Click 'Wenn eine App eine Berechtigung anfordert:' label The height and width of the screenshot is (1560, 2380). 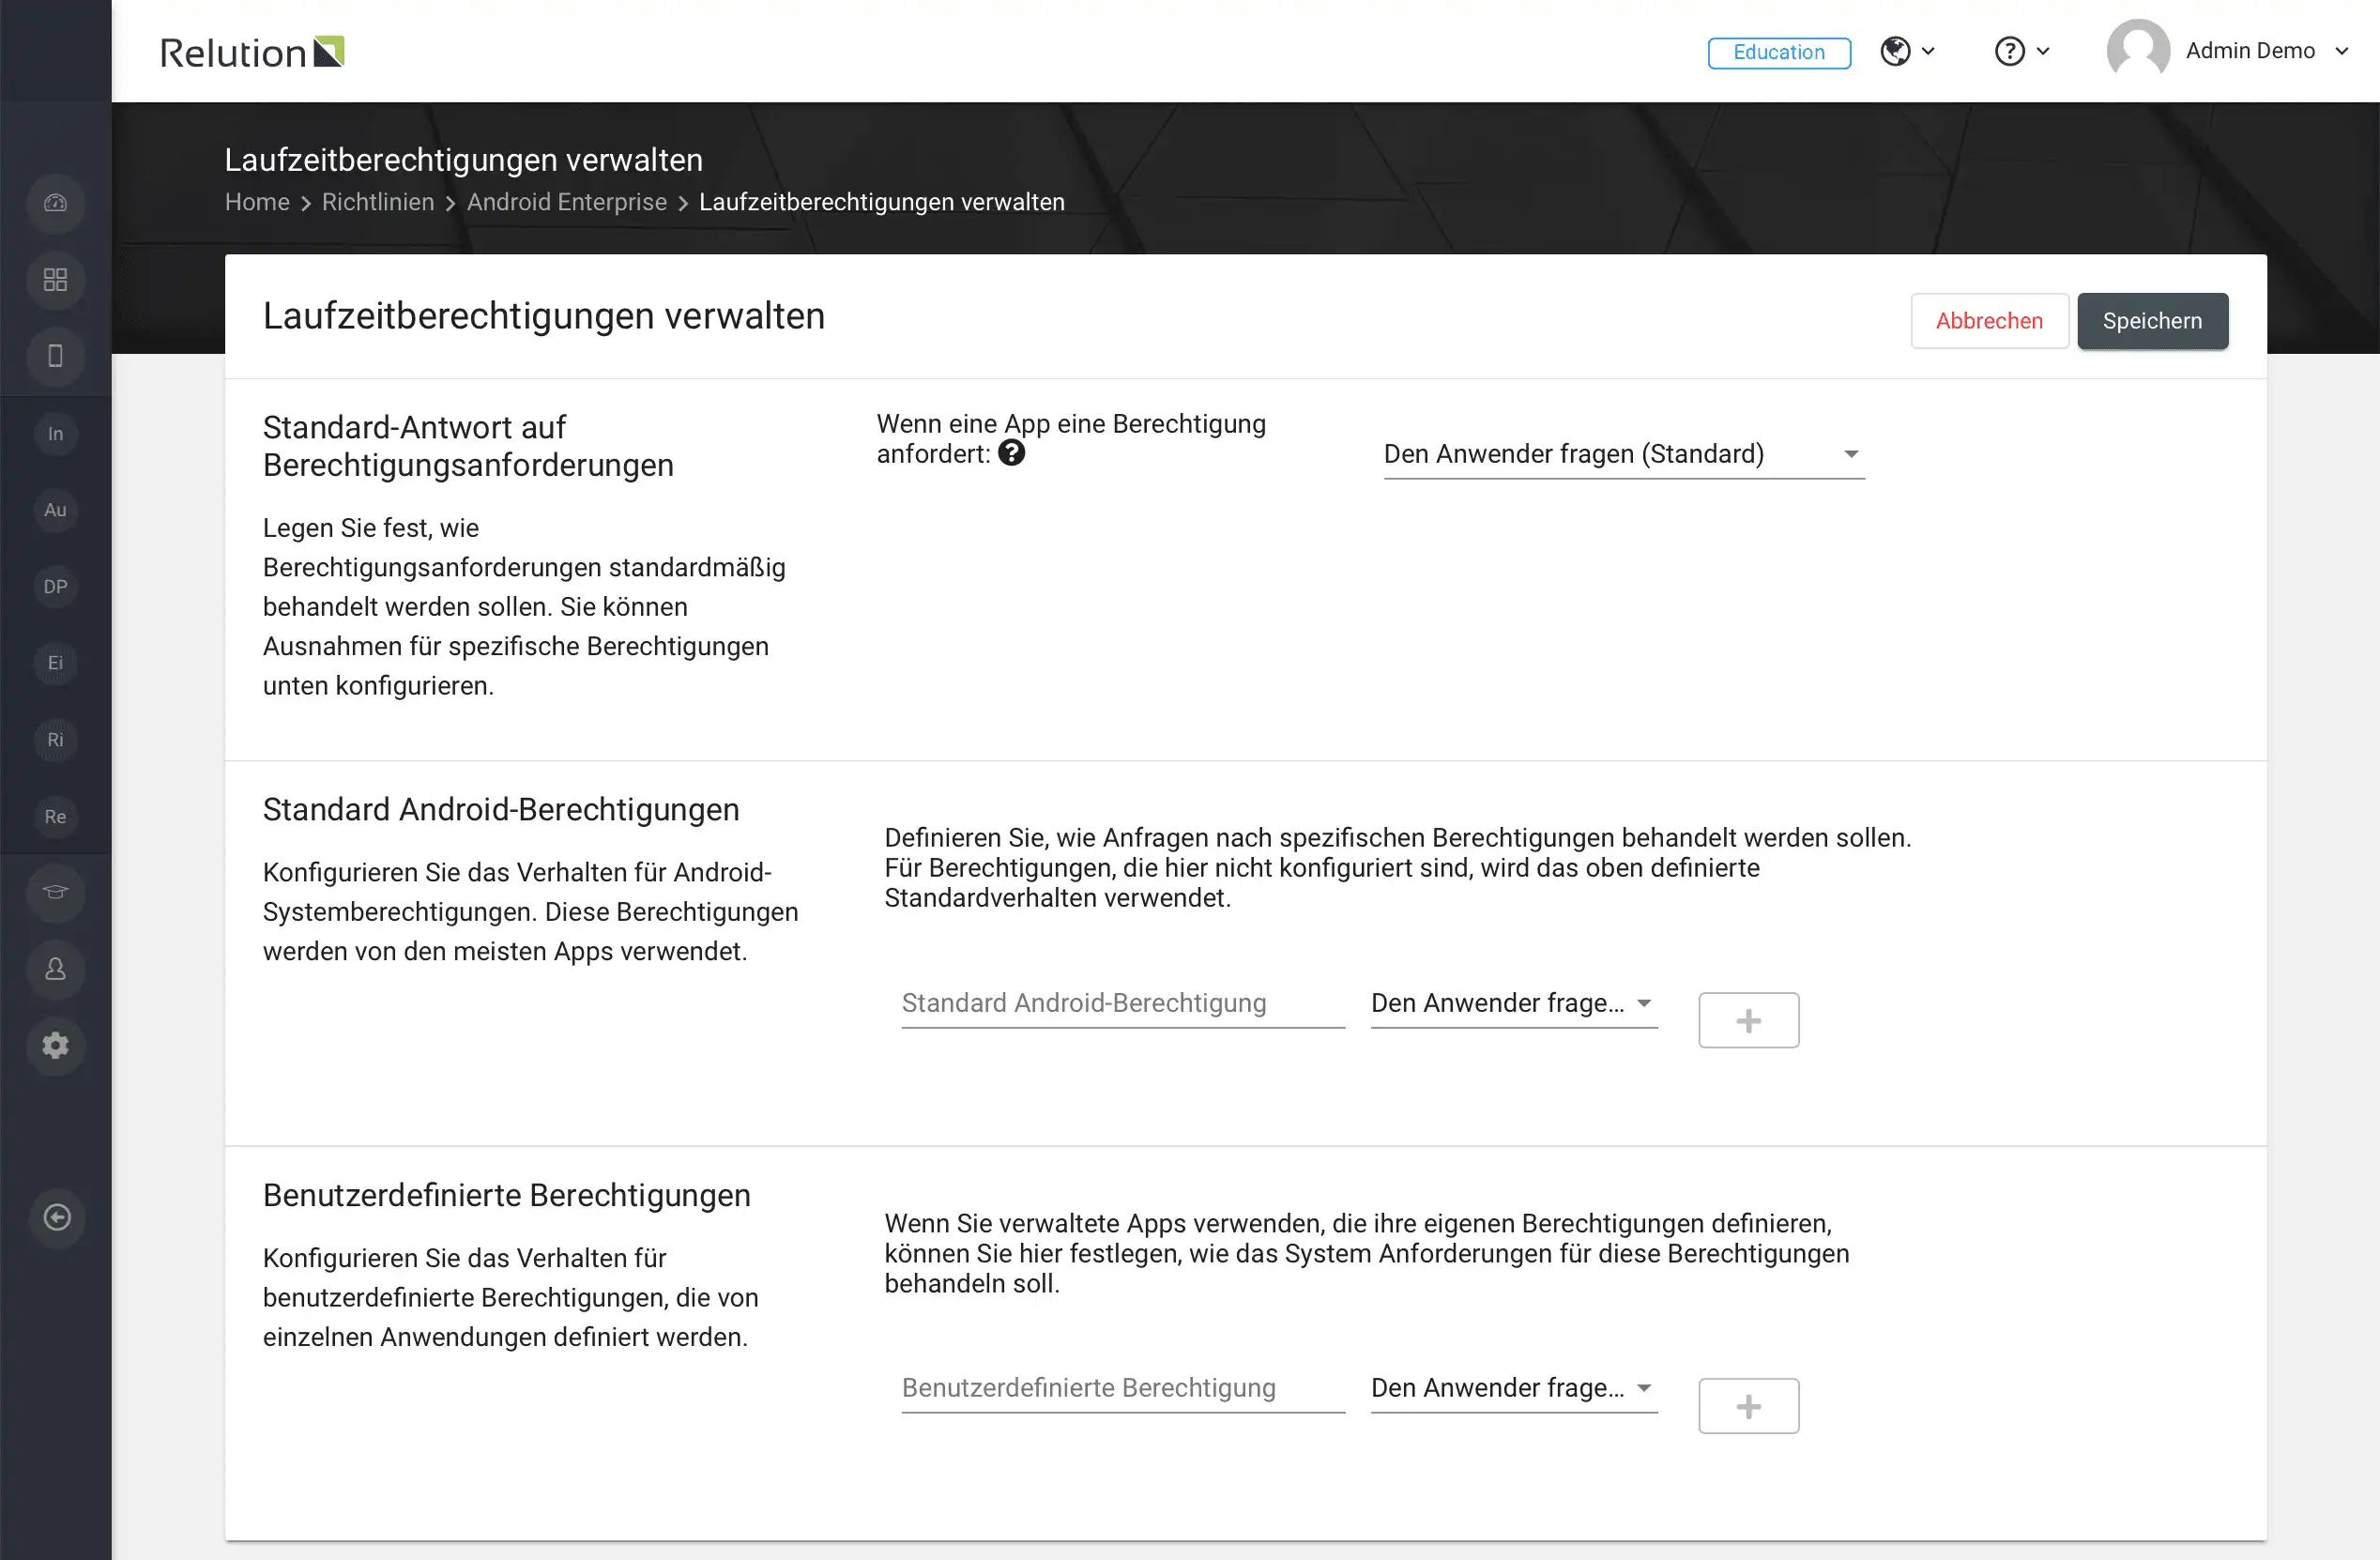[1071, 439]
